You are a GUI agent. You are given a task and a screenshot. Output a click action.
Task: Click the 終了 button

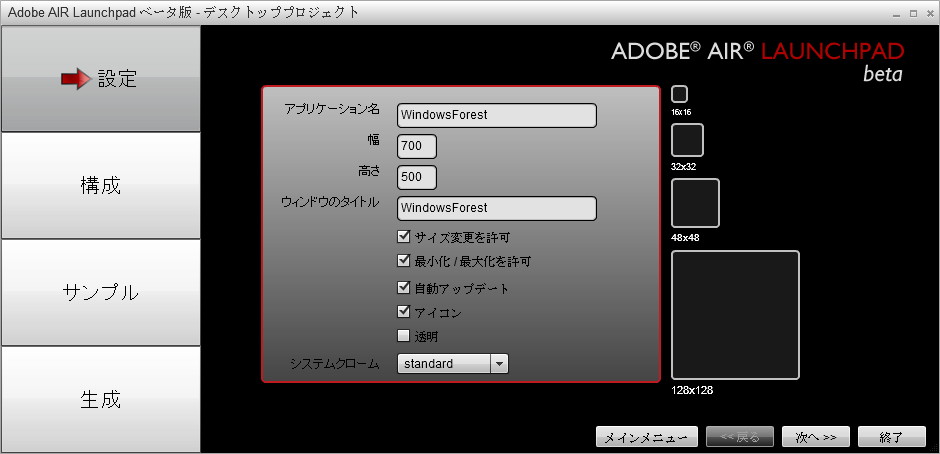(891, 437)
